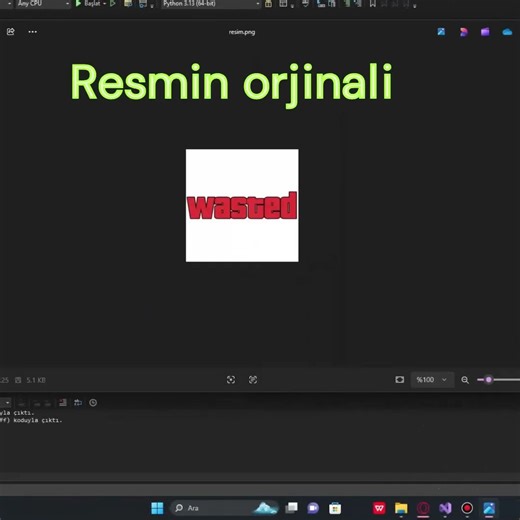Open File Explorer from the taskbar
Viewport: 520px width, 520px height.
pos(401,508)
